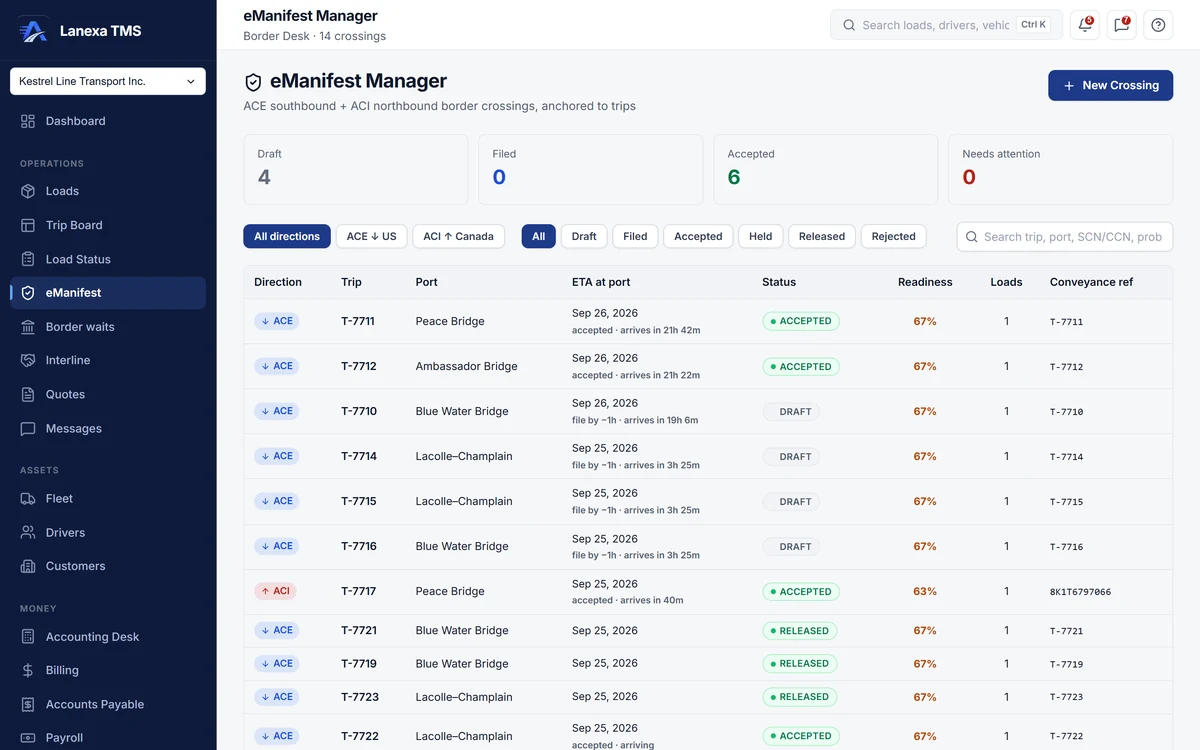Click the Drivers people icon in sidebar
The width and height of the screenshot is (1200, 750).
coord(28,532)
